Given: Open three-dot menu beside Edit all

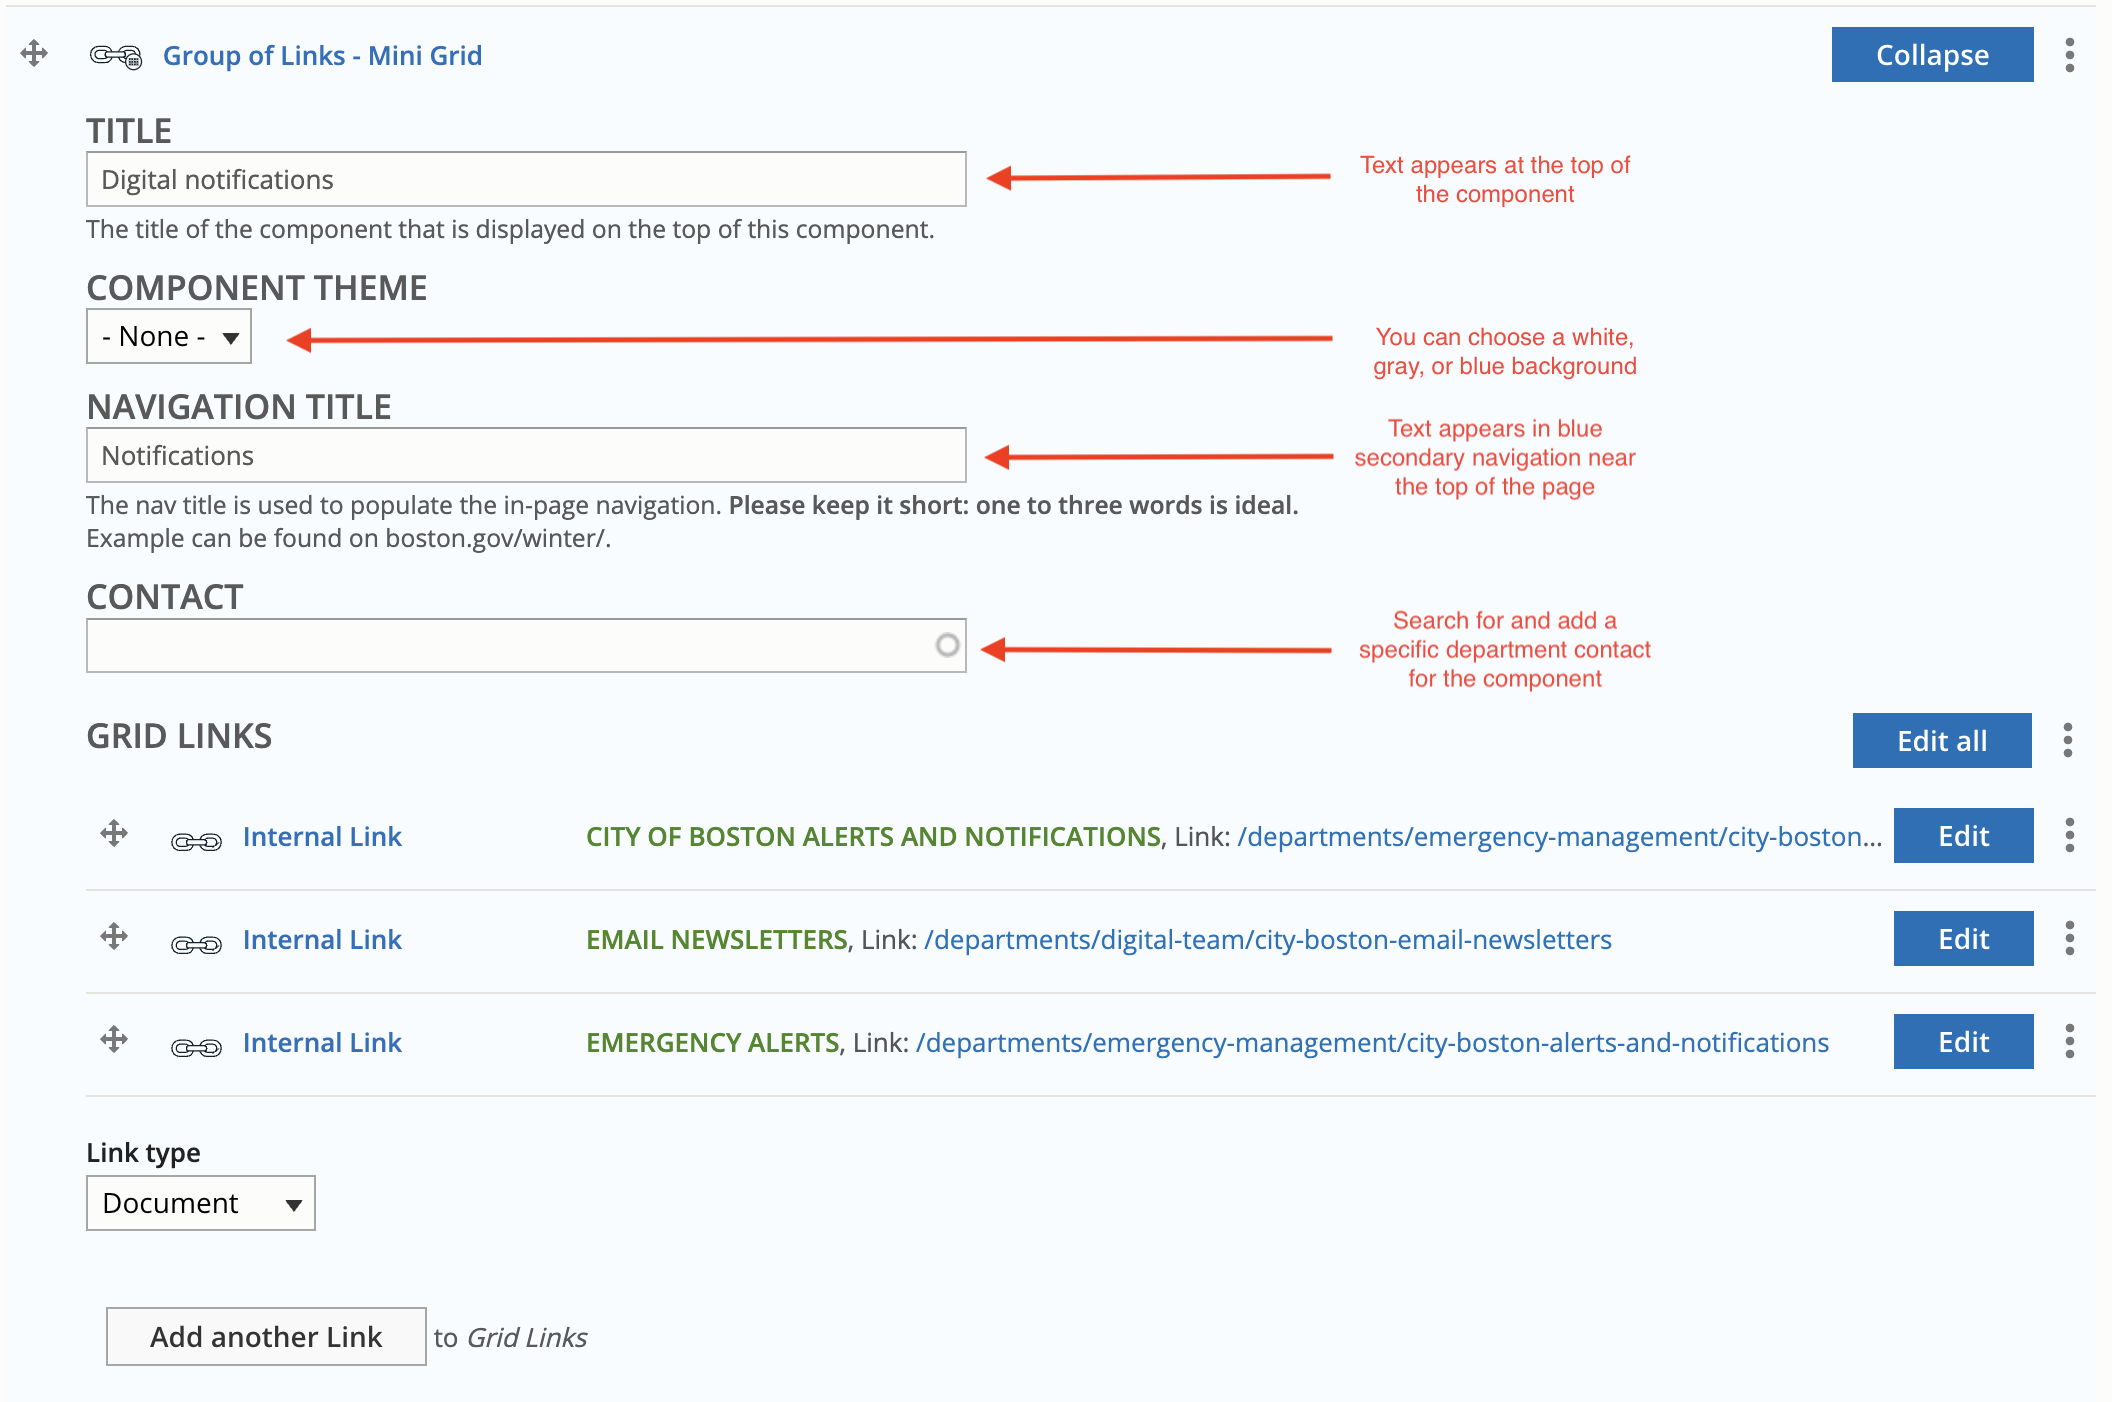Looking at the screenshot, I should click(x=2067, y=740).
